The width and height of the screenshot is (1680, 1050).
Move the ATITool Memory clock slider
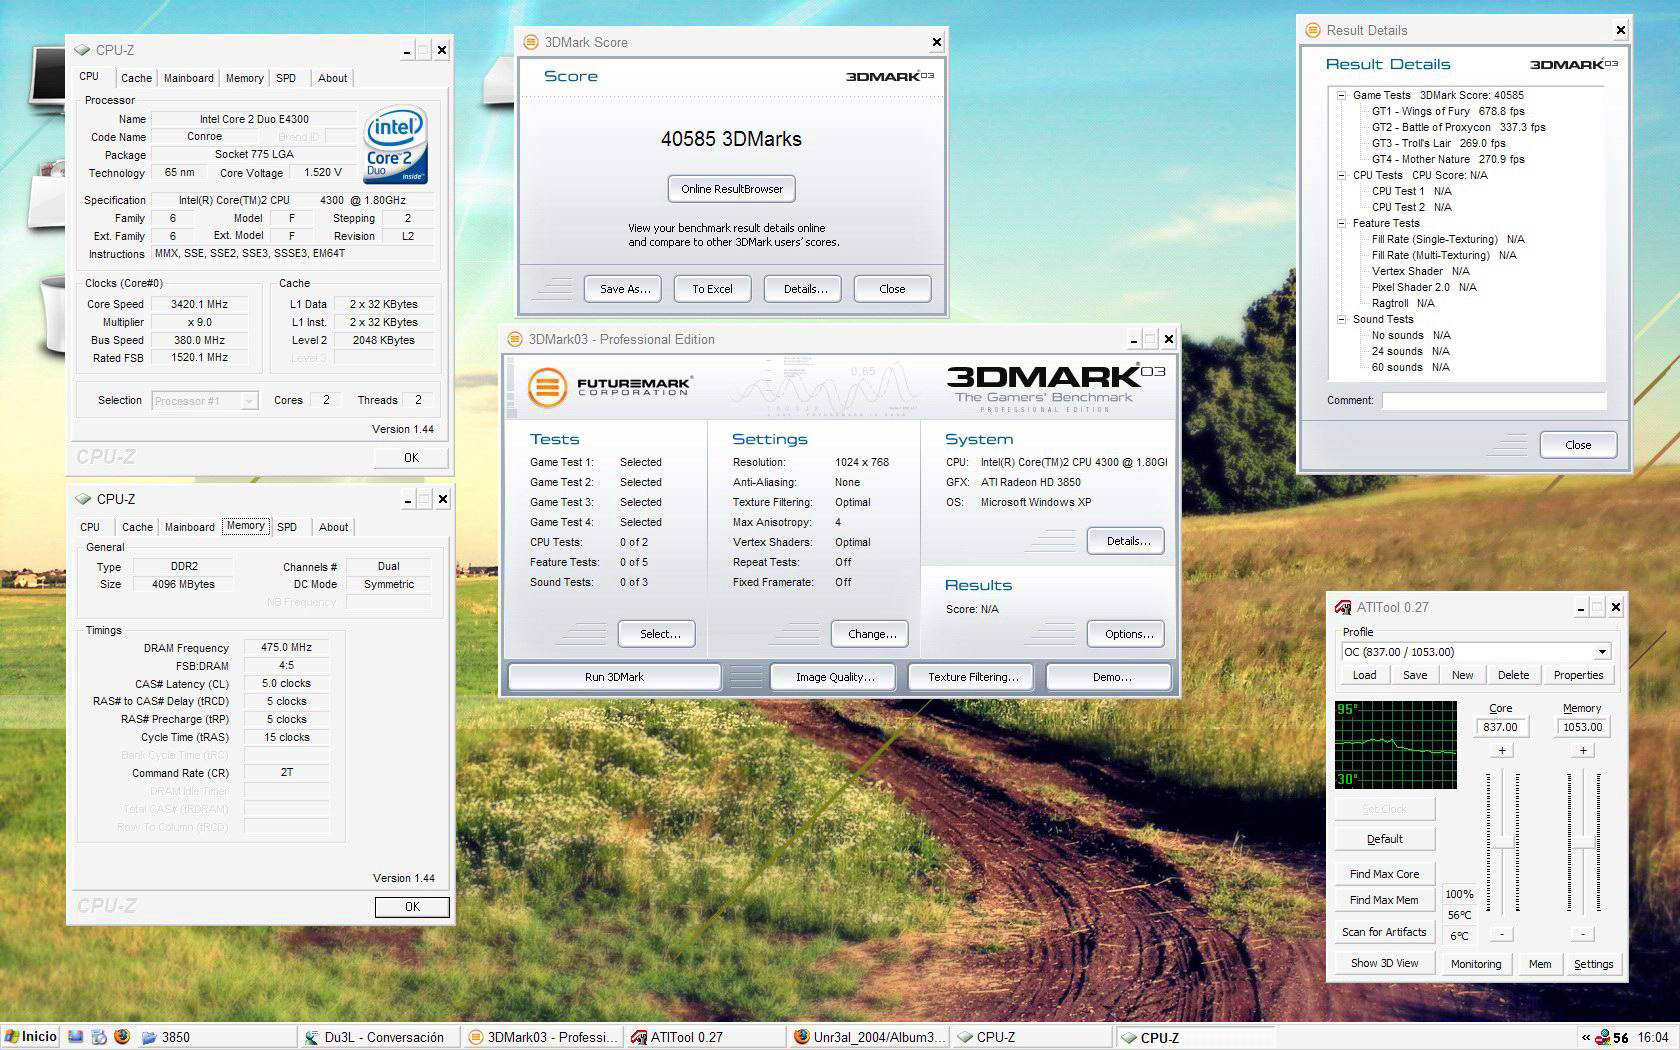(x=1583, y=841)
